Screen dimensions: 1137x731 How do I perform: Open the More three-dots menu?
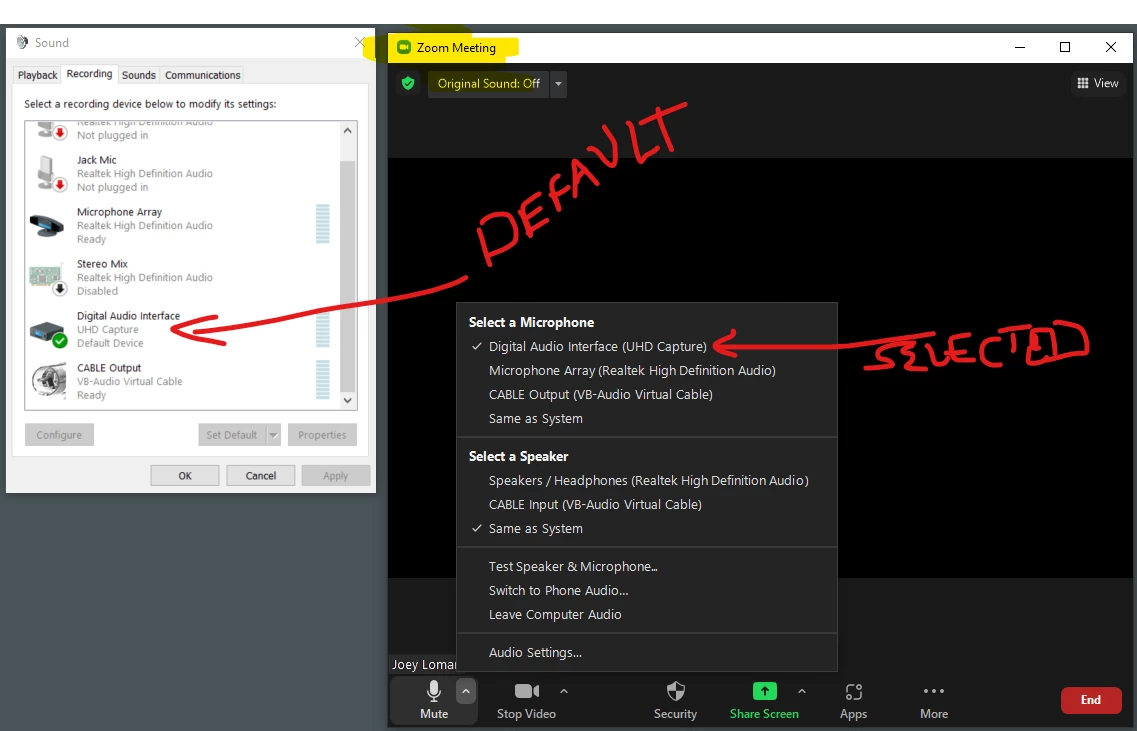coord(934,700)
